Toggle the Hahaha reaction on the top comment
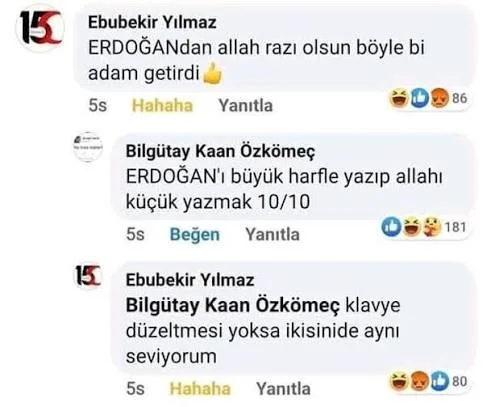This screenshot has height=407, width=491. pos(162,106)
